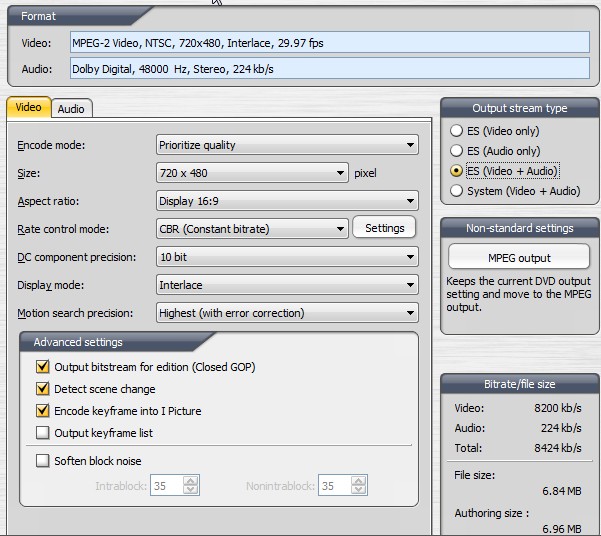Click the Video format info field

tap(330, 43)
